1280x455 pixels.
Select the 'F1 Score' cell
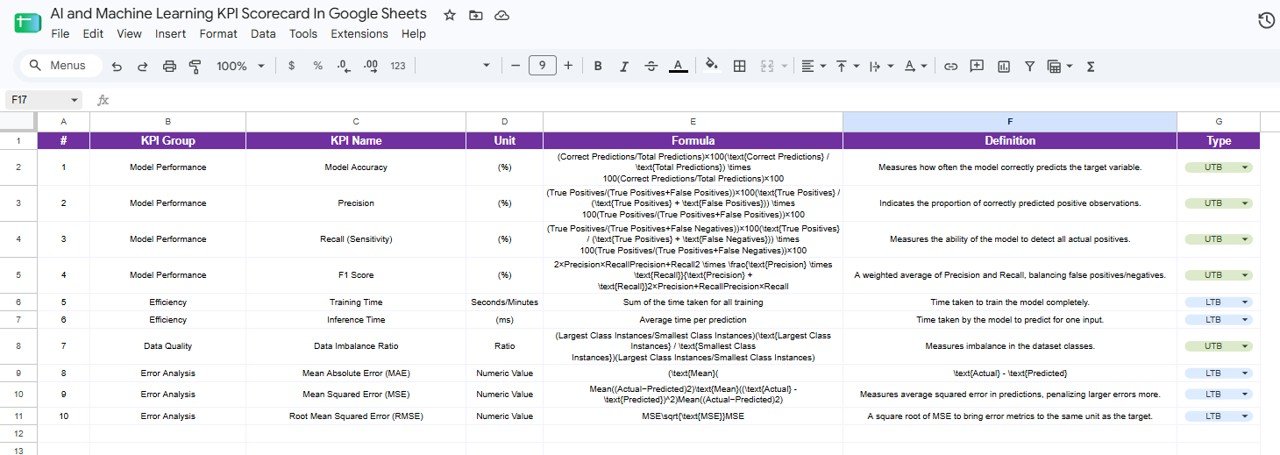355,275
